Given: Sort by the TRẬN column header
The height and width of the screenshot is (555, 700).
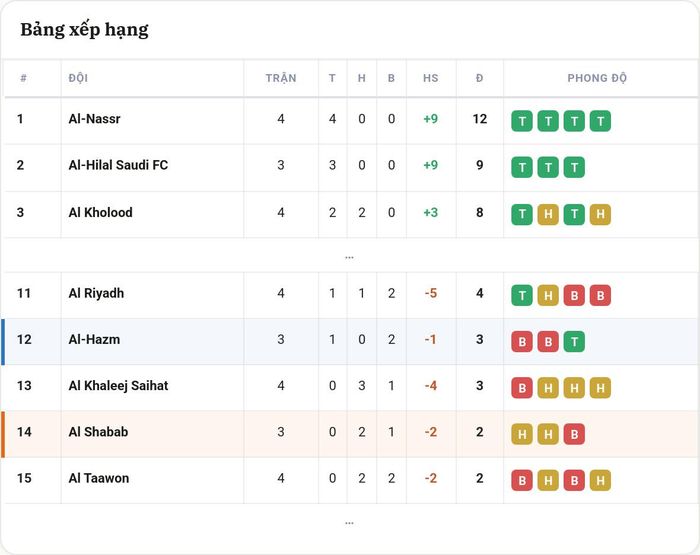Looking at the screenshot, I should pyautogui.click(x=281, y=78).
